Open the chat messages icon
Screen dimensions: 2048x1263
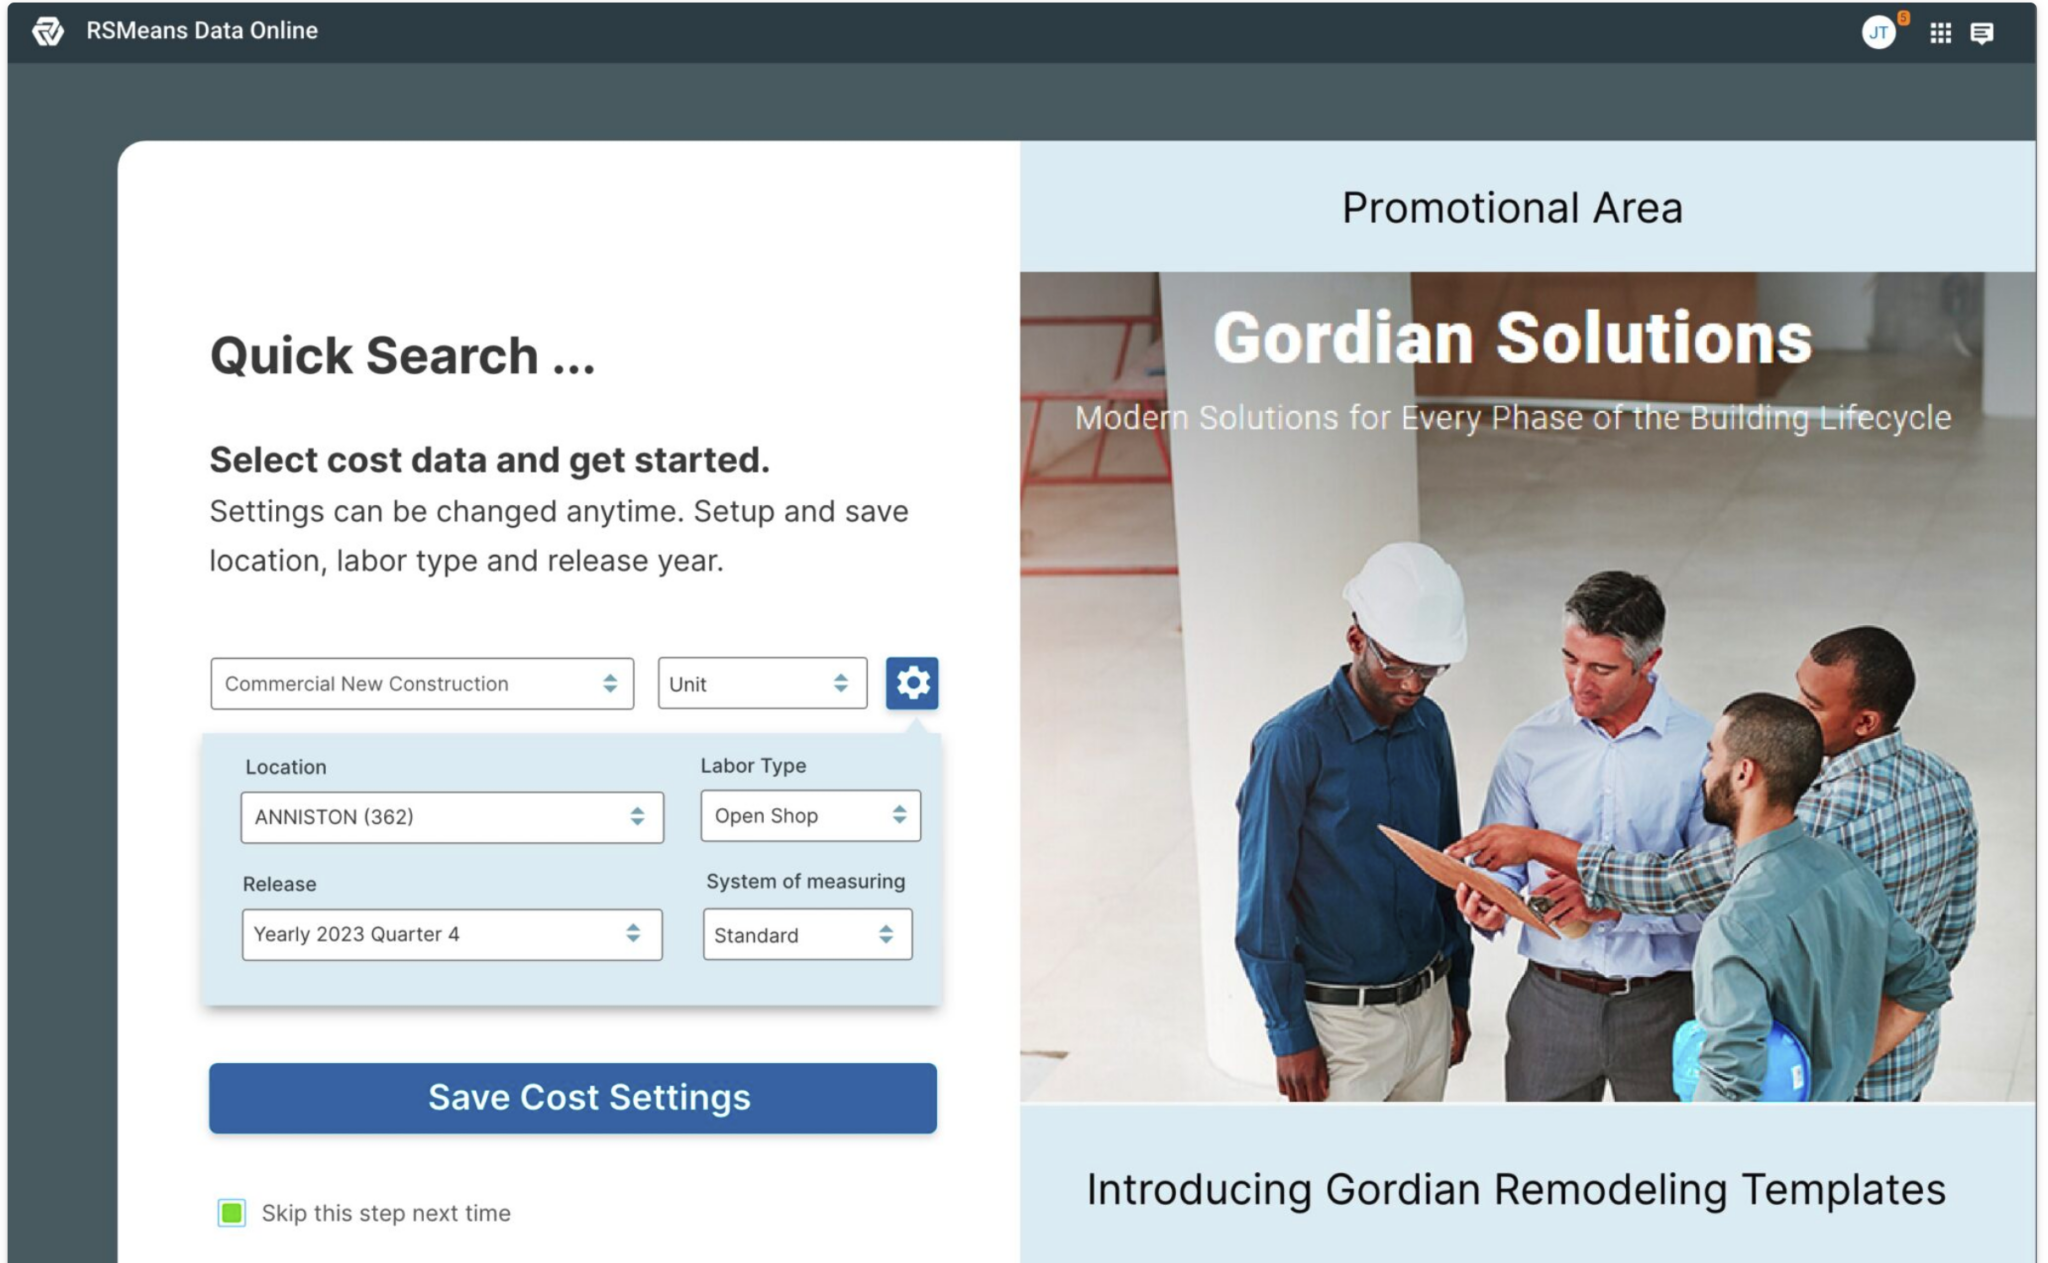click(x=1981, y=33)
